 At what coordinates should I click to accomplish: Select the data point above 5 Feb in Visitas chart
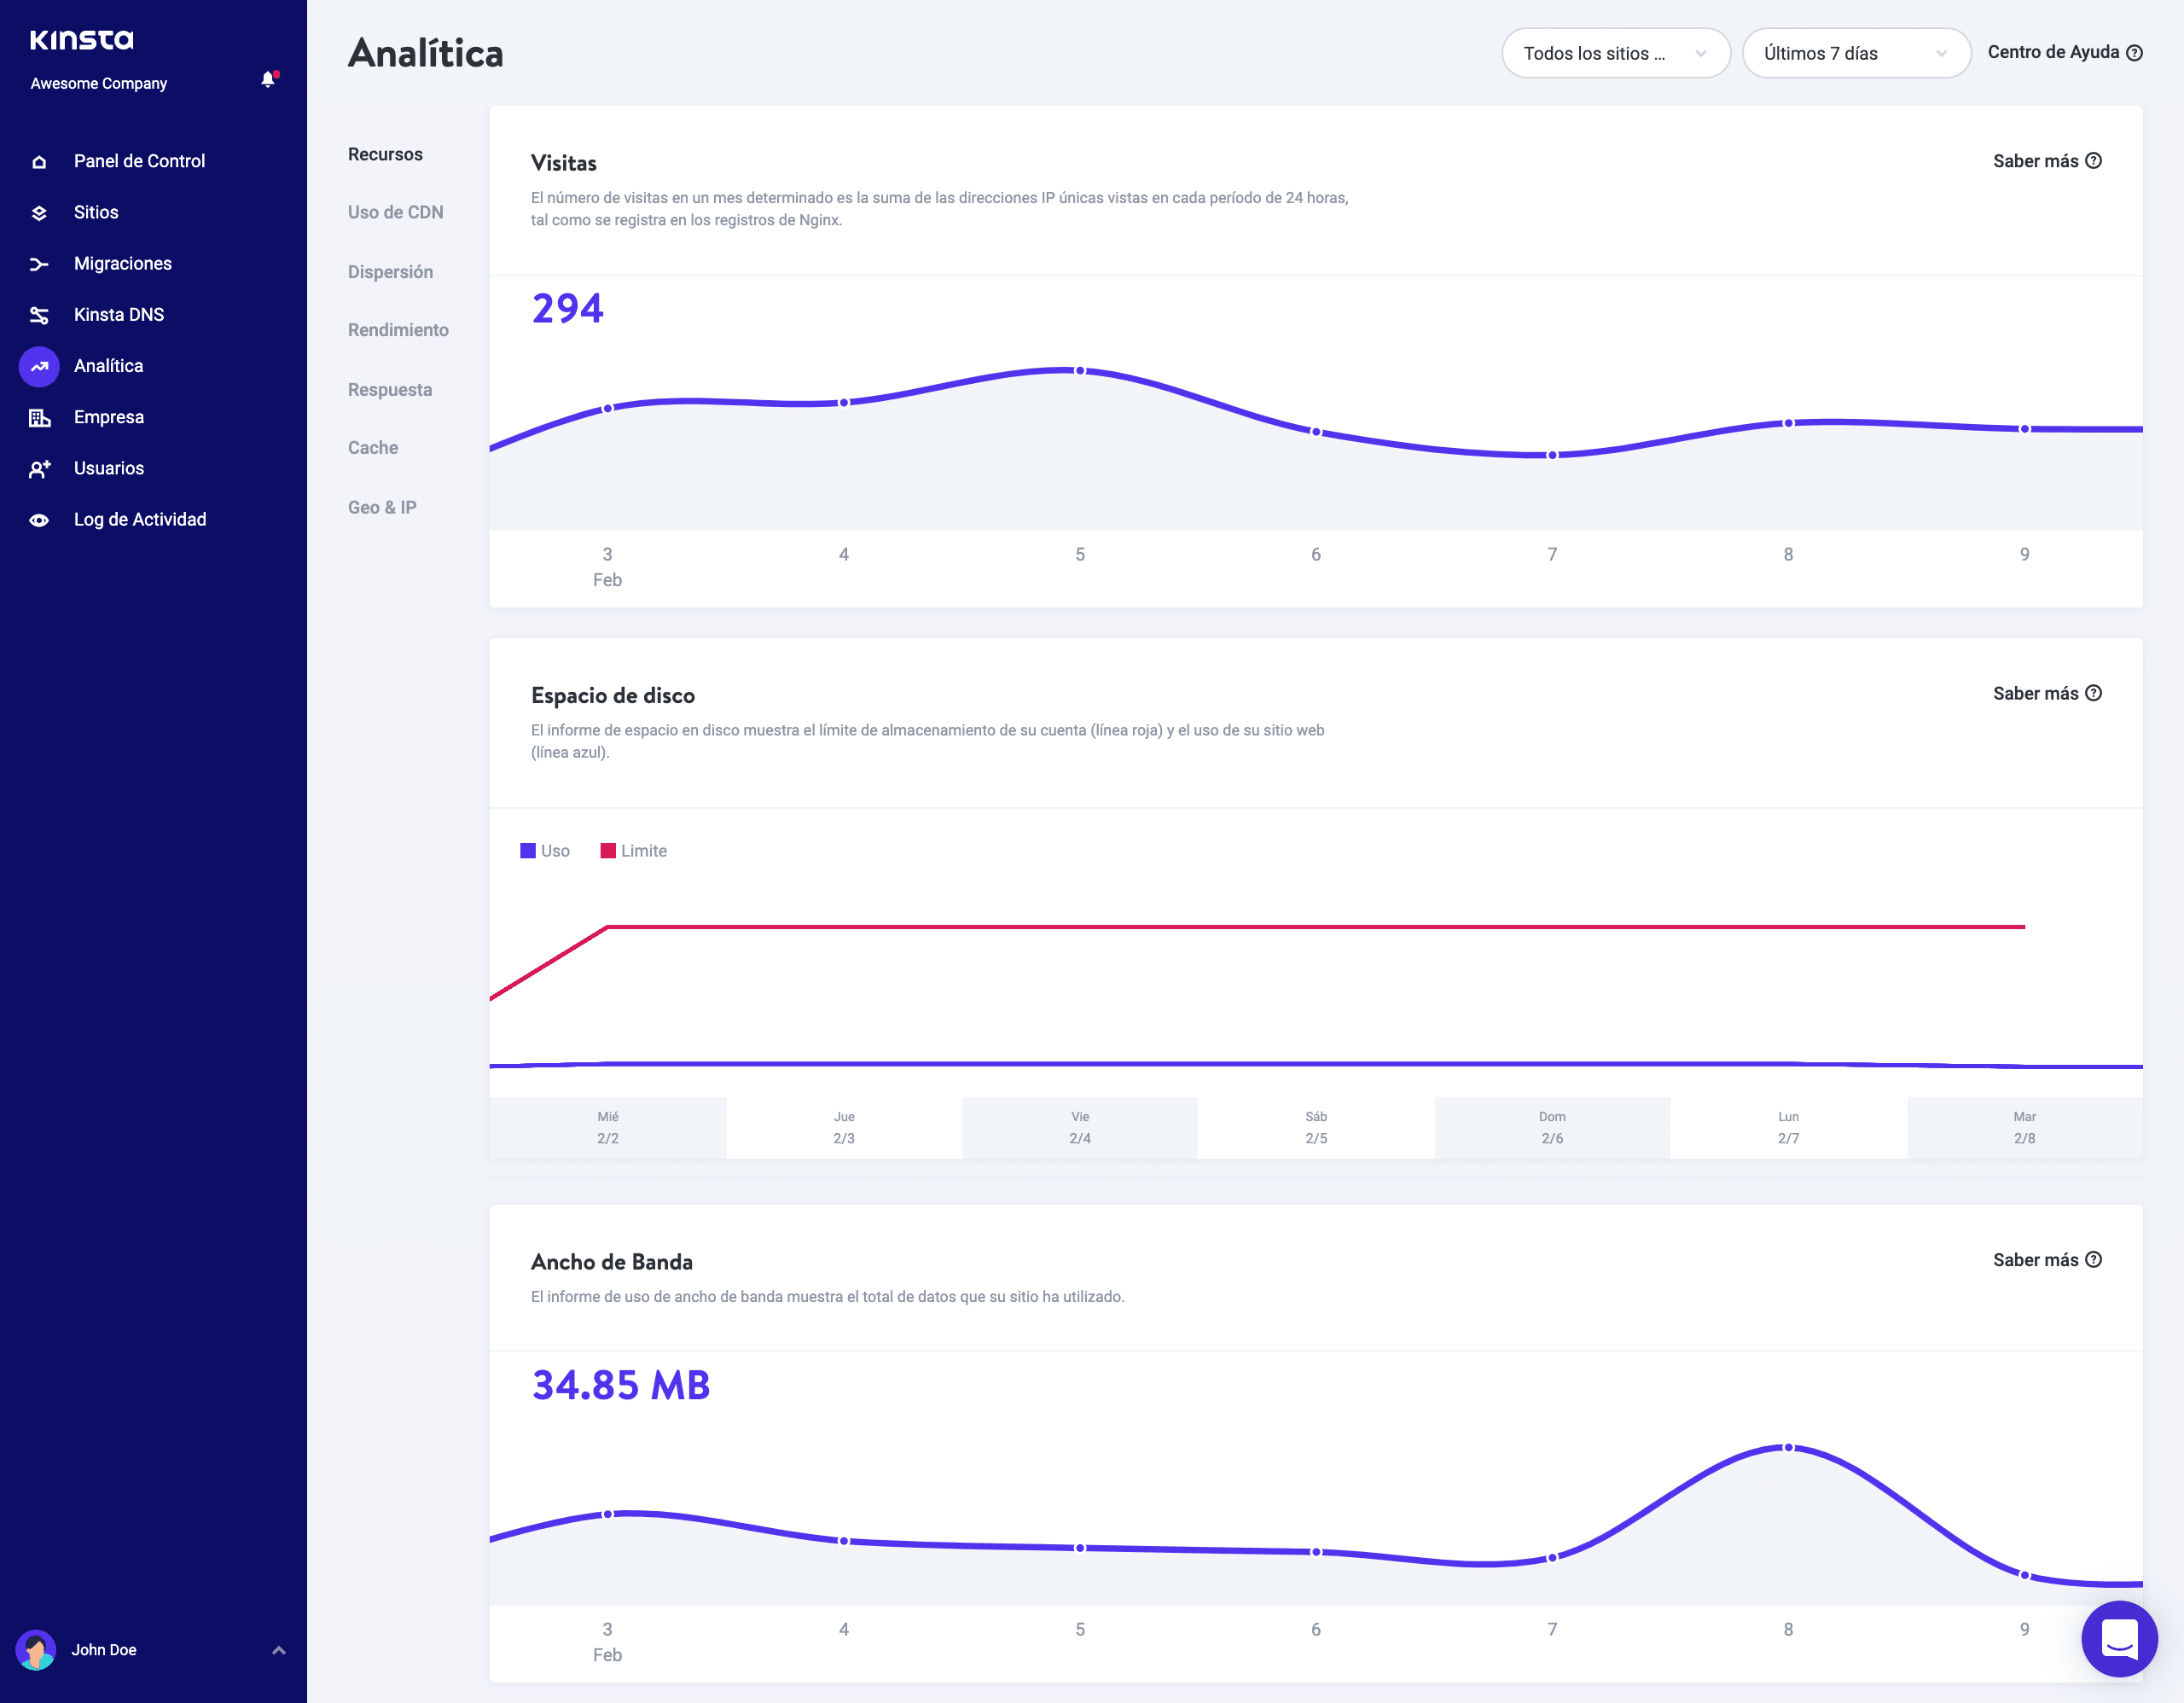point(1080,370)
